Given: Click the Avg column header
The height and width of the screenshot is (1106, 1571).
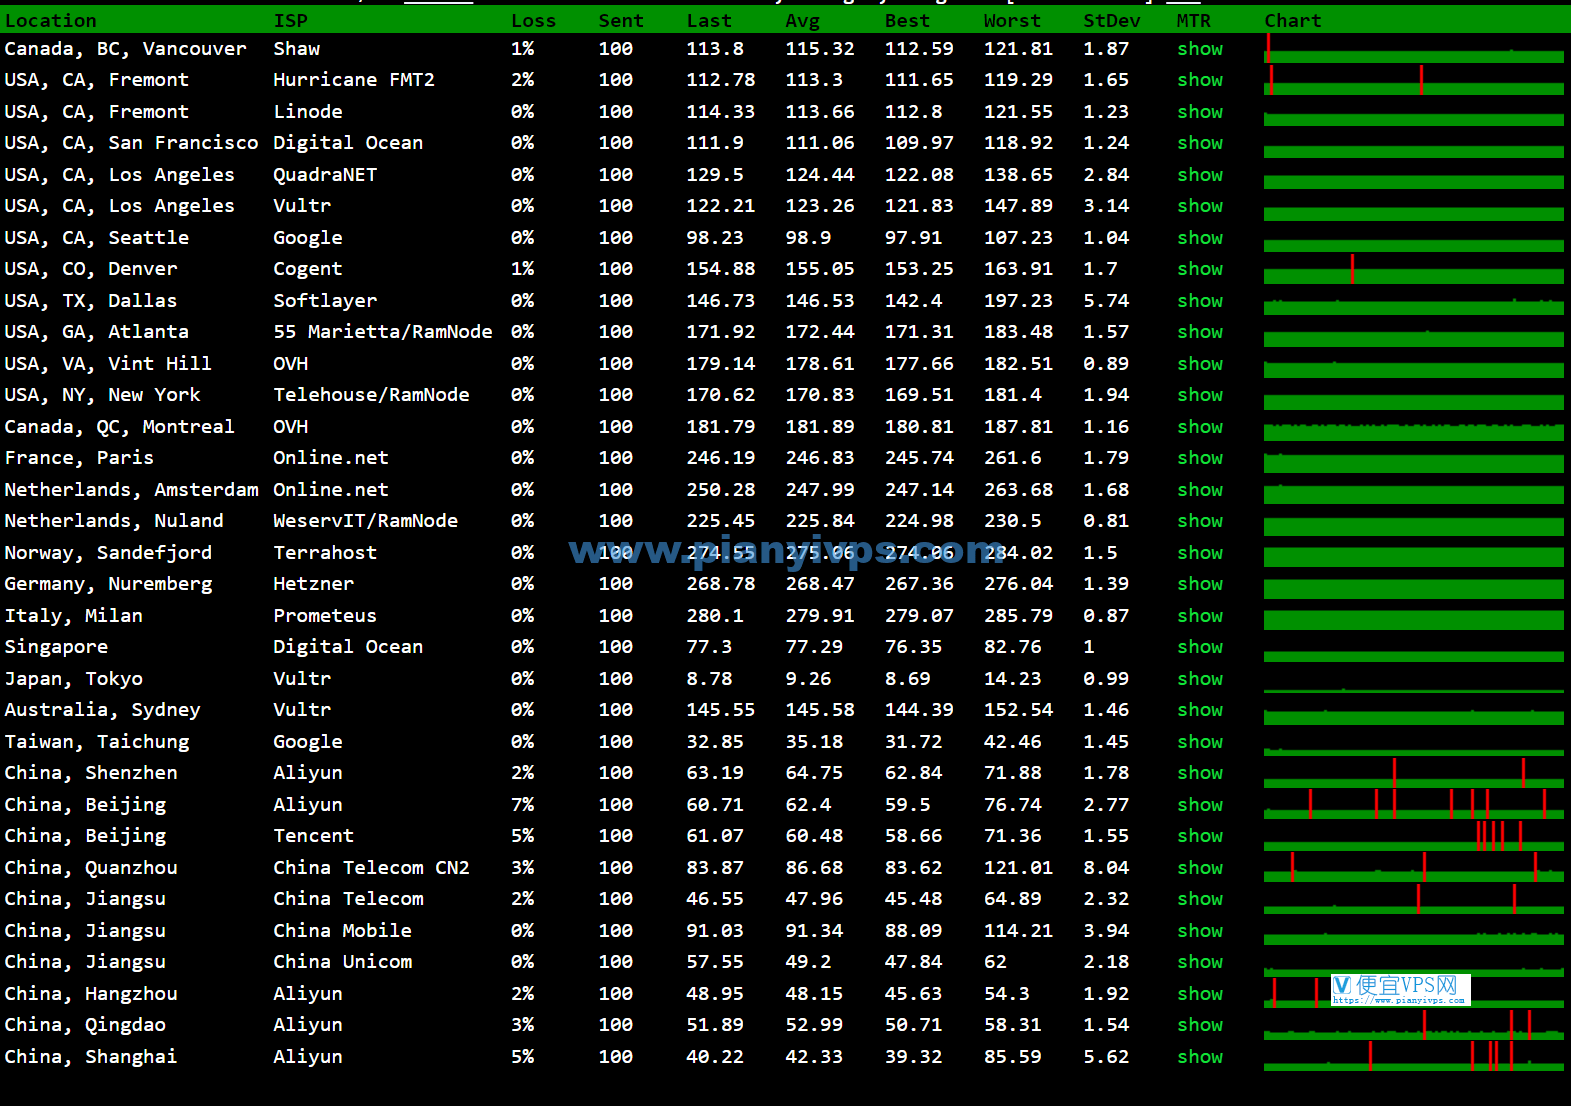Looking at the screenshot, I should (802, 21).
